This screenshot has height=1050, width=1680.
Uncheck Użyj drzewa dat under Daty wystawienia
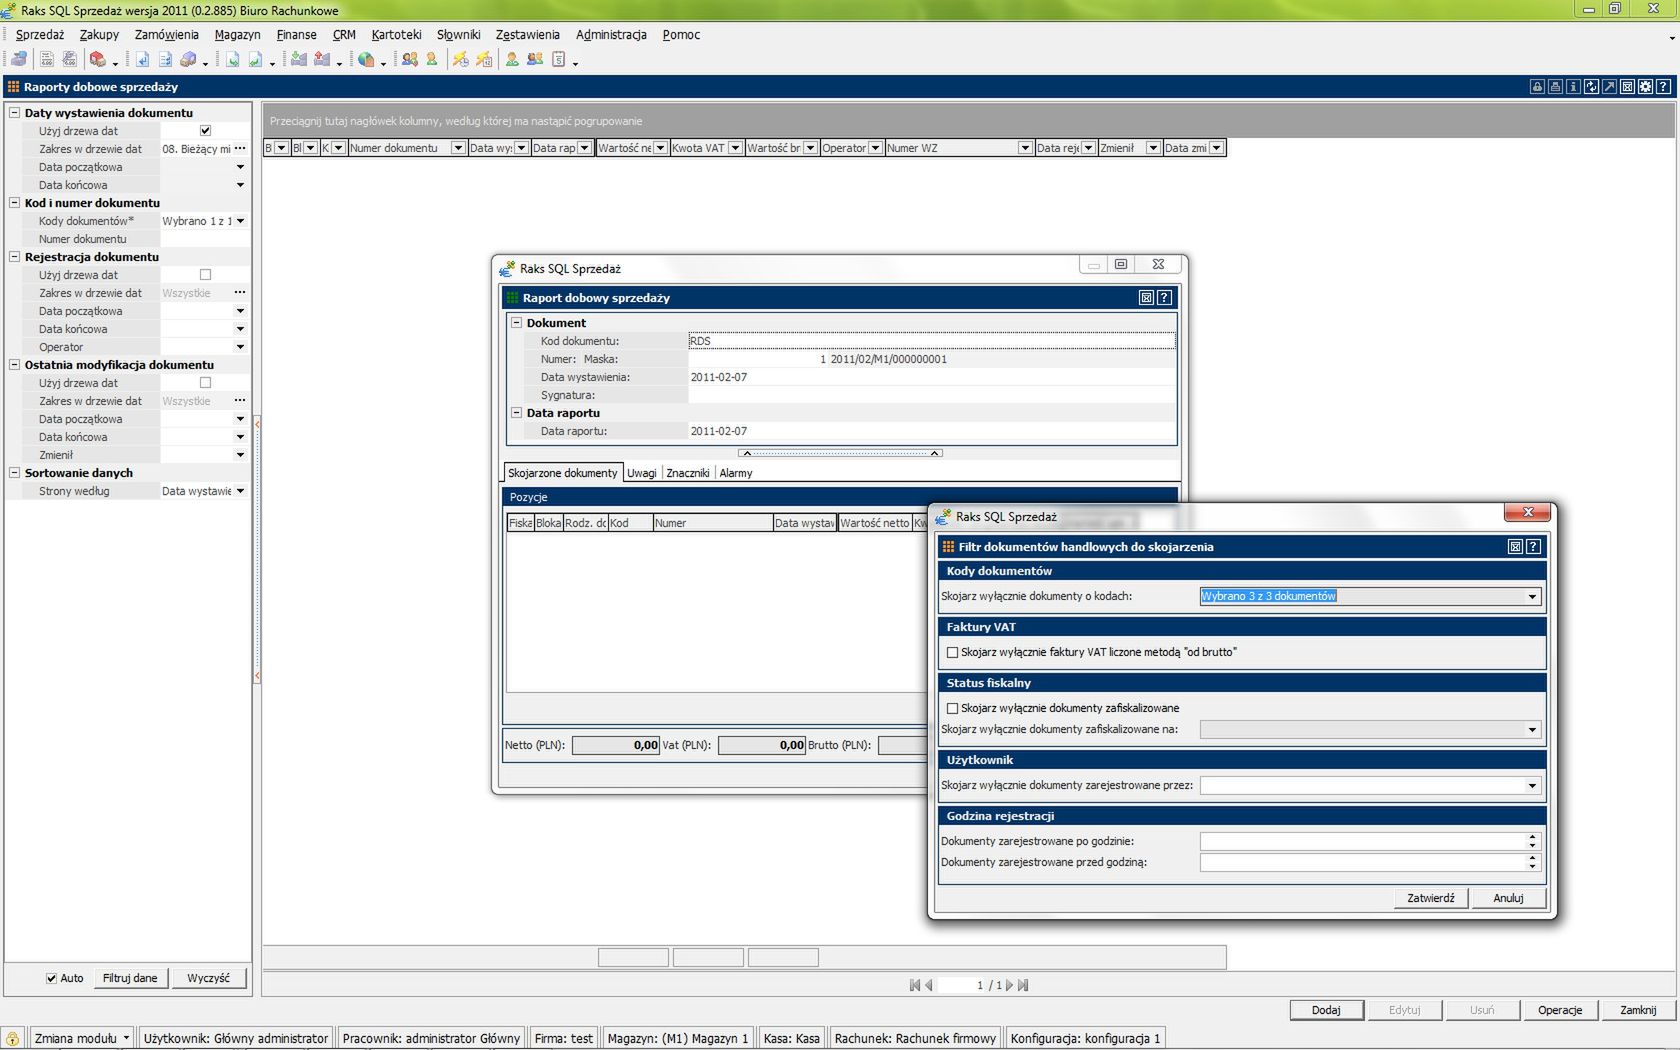pos(205,131)
